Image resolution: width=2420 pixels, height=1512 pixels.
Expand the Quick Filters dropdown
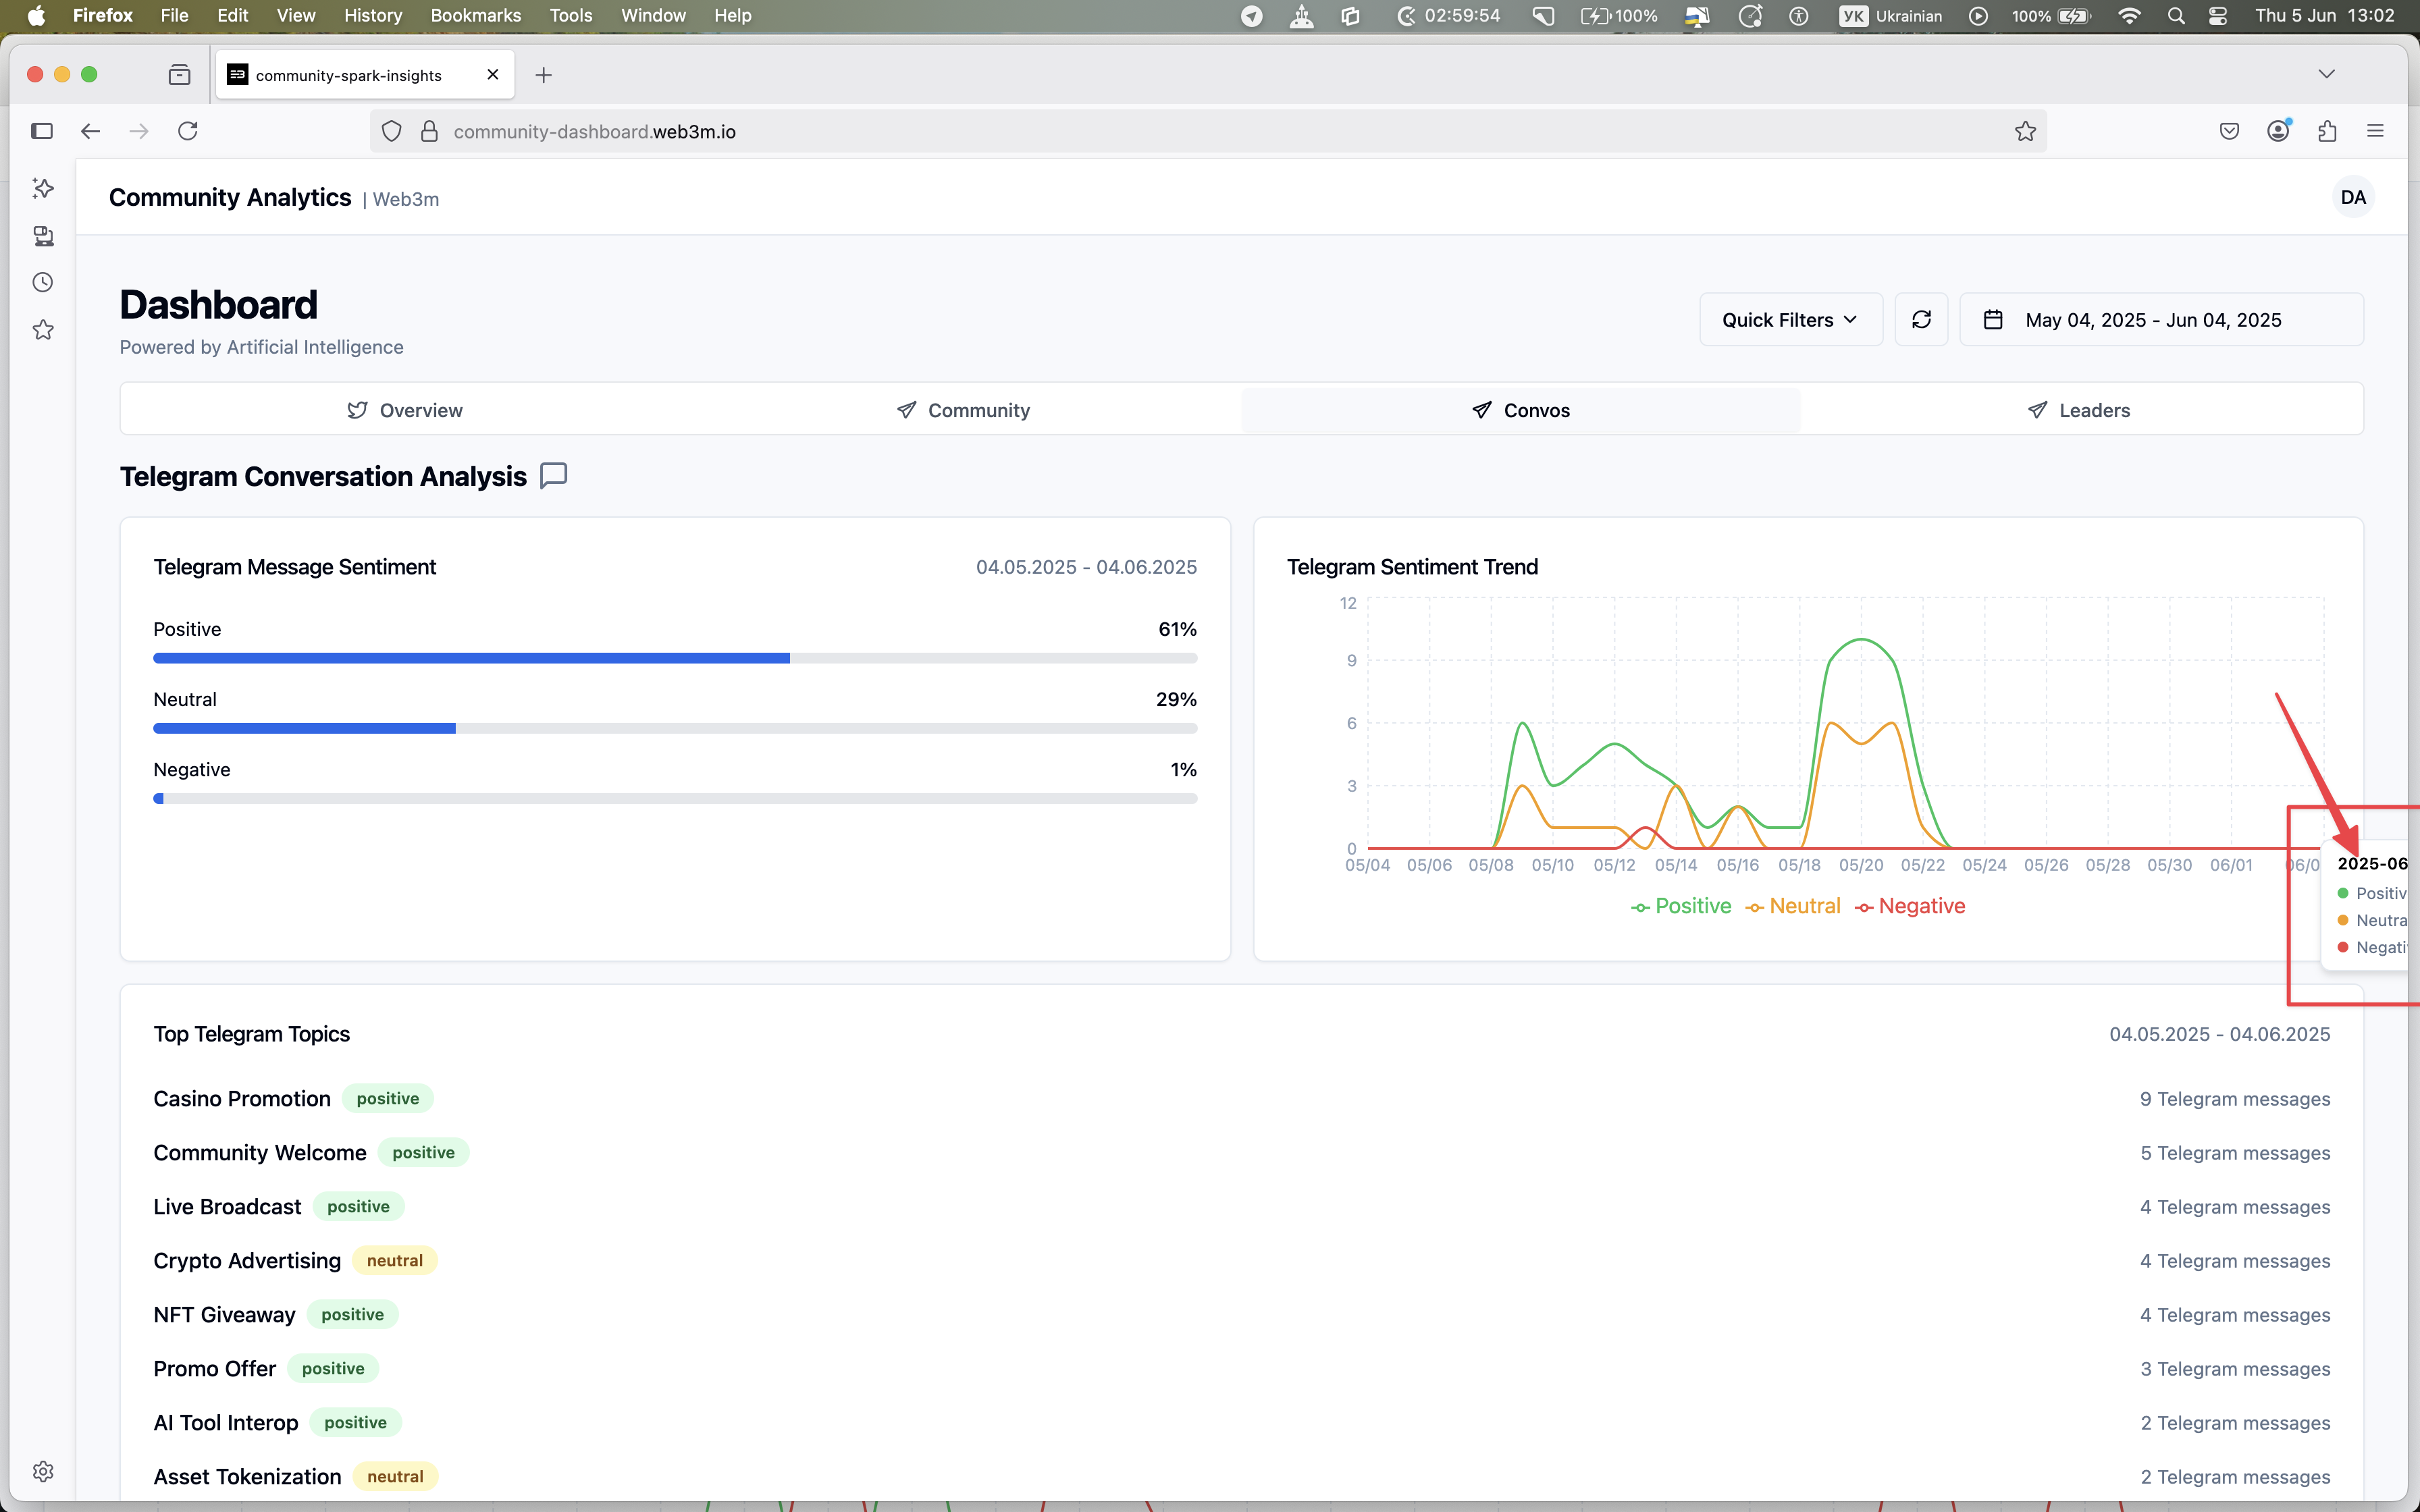pyautogui.click(x=1790, y=320)
